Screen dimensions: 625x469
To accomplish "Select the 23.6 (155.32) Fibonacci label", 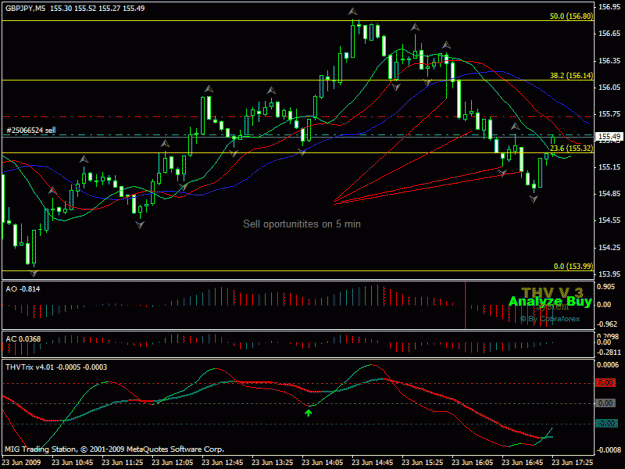I will (571, 148).
